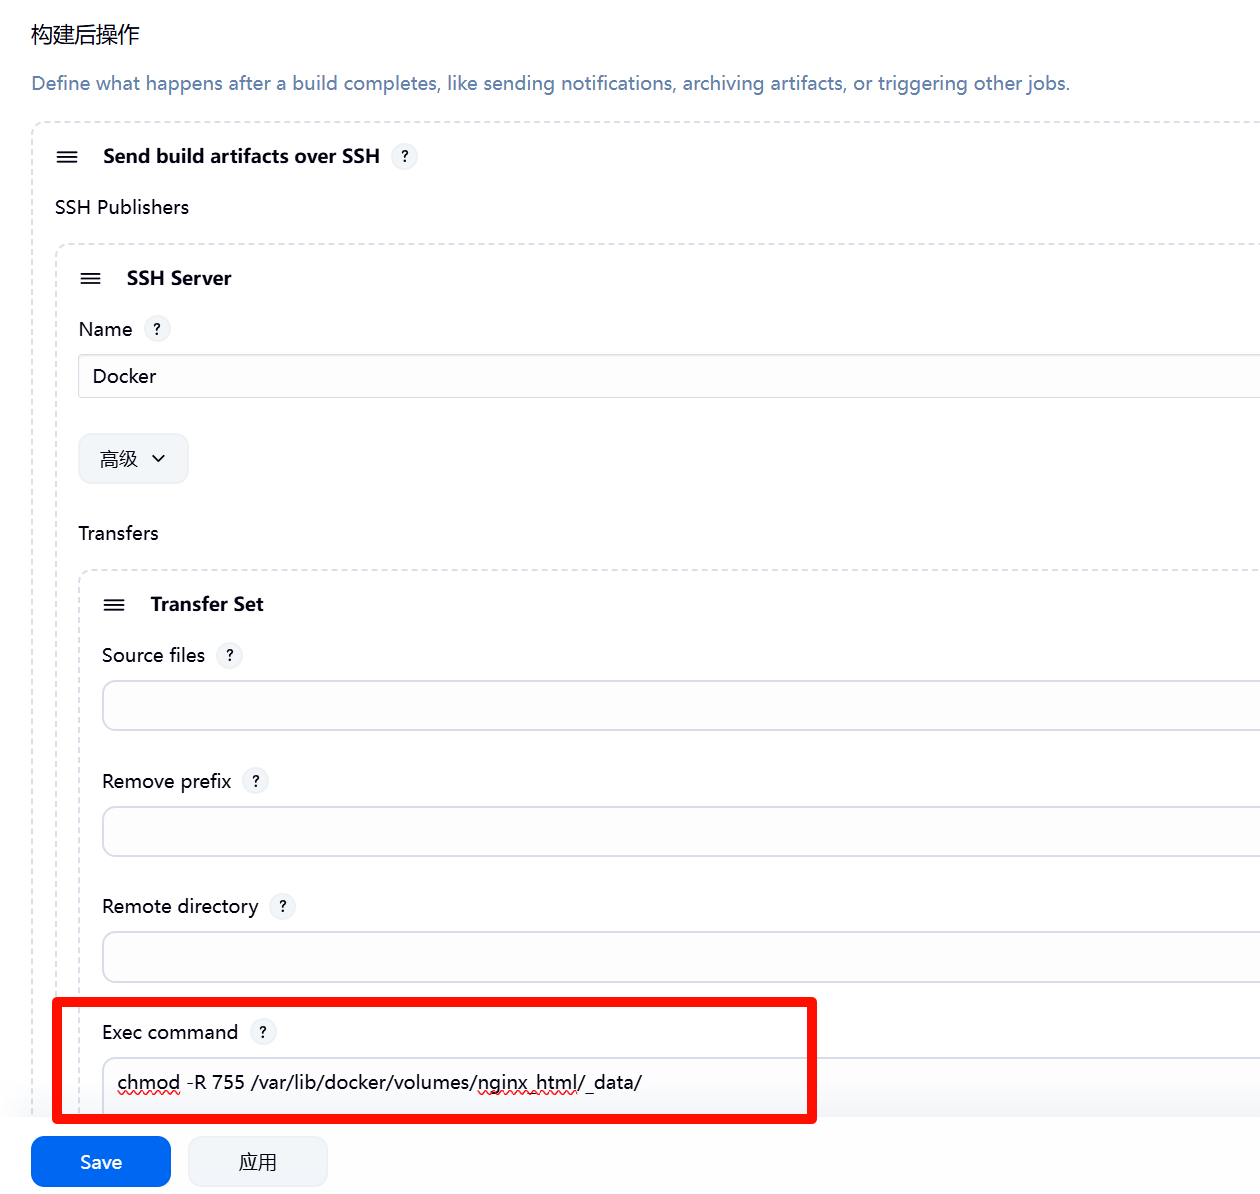Open help for Send build artifacts over SSH
1260x1194 pixels.
[405, 156]
